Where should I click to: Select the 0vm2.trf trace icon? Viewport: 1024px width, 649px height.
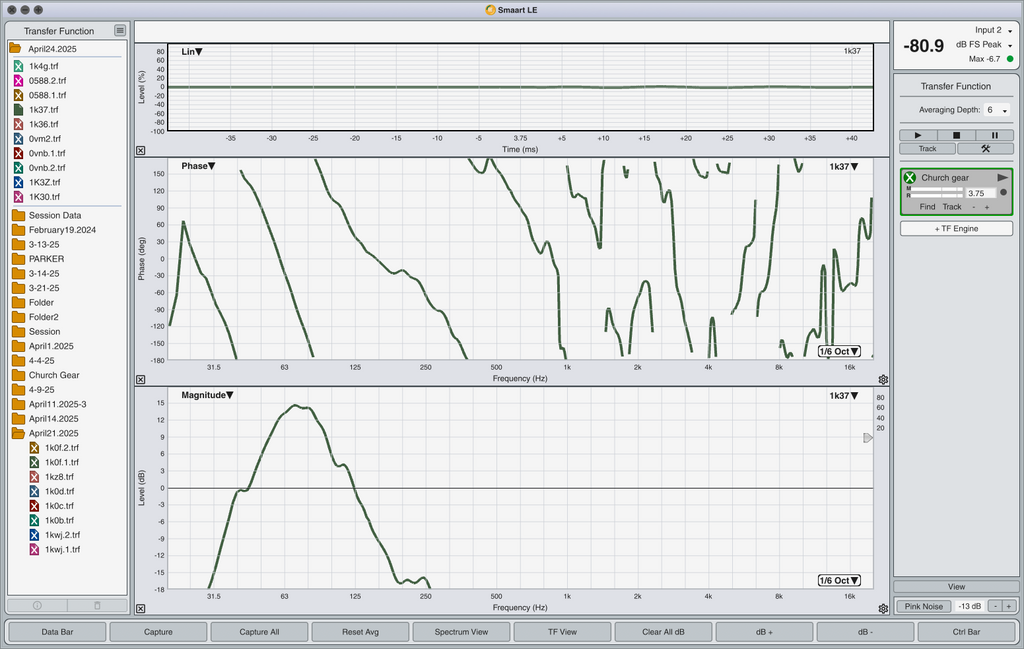pyautogui.click(x=18, y=138)
